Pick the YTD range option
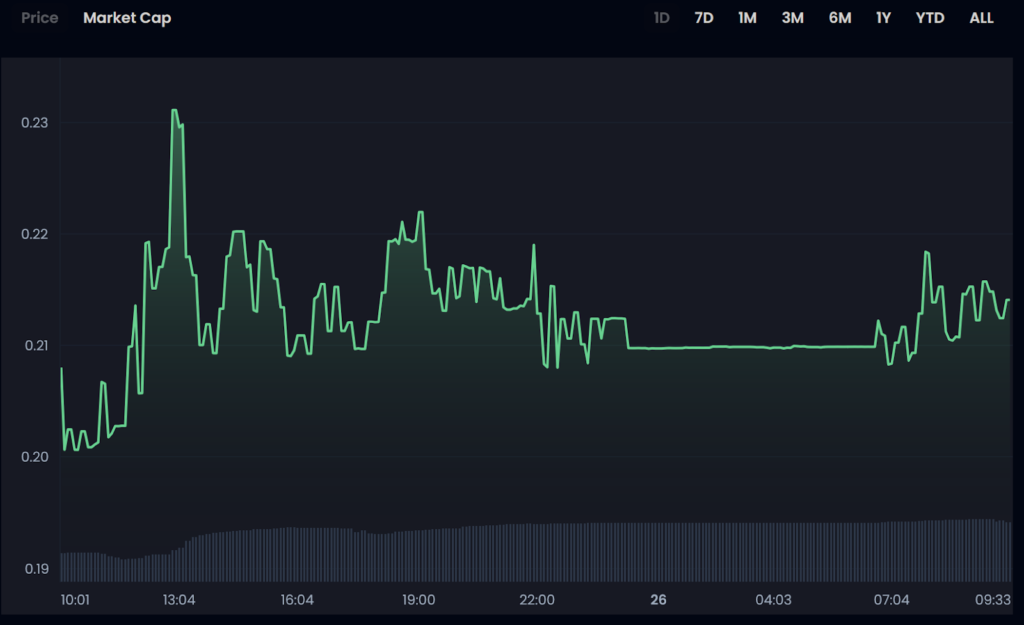Screen dimensions: 1024x625 coord(930,18)
